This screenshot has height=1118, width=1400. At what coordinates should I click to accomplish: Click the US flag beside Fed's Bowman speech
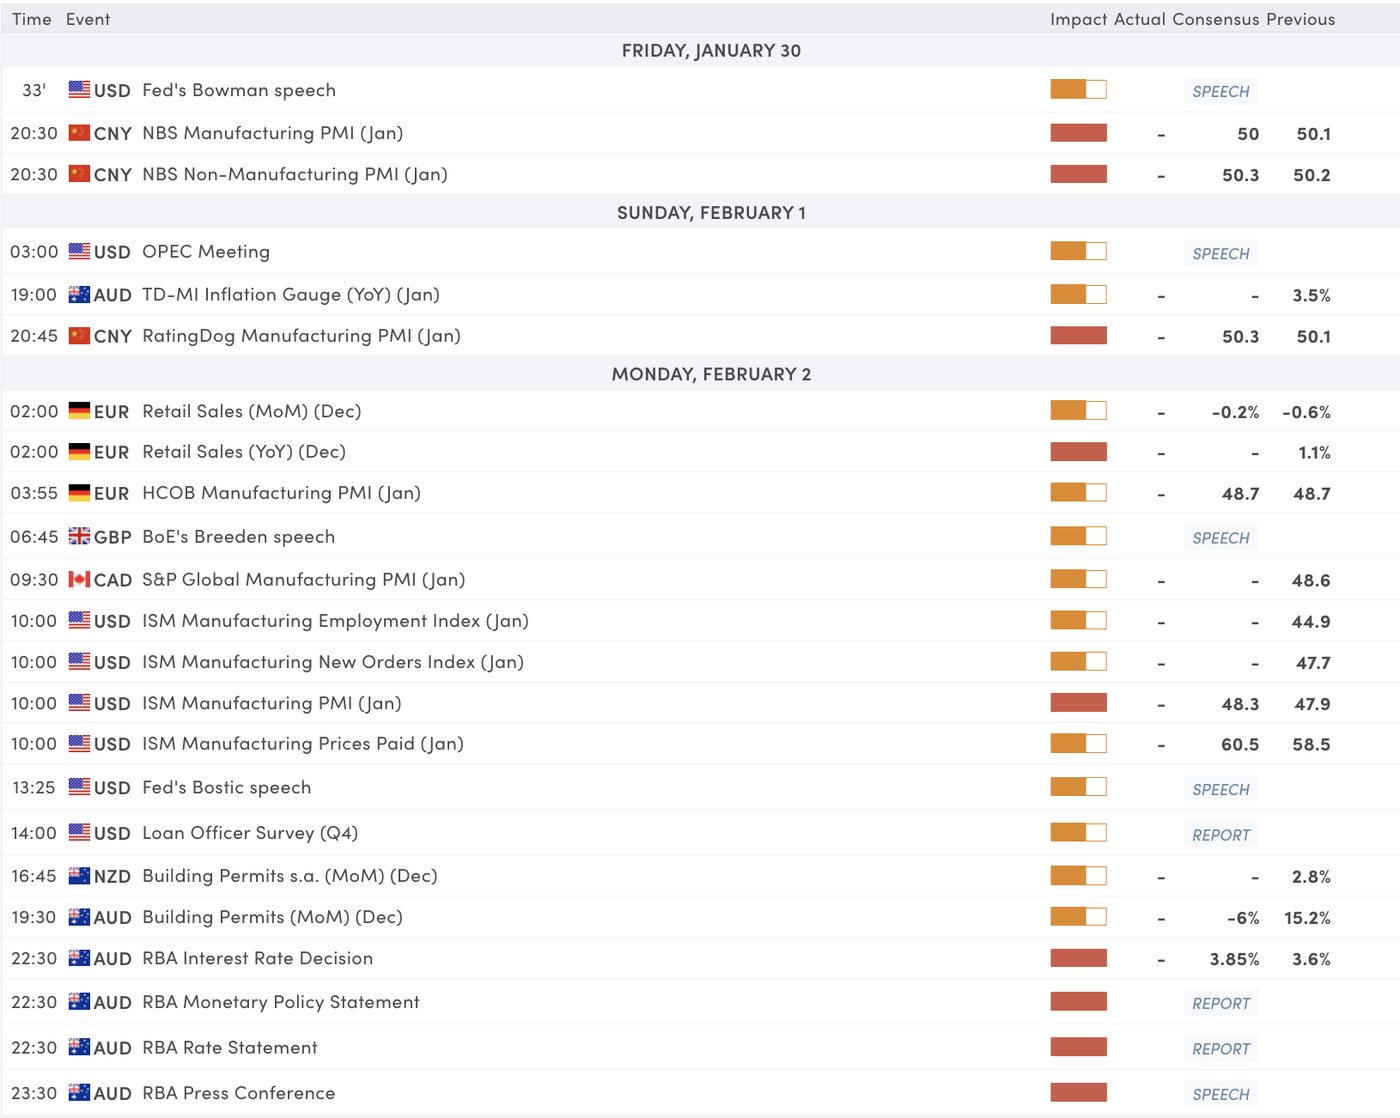tap(79, 89)
